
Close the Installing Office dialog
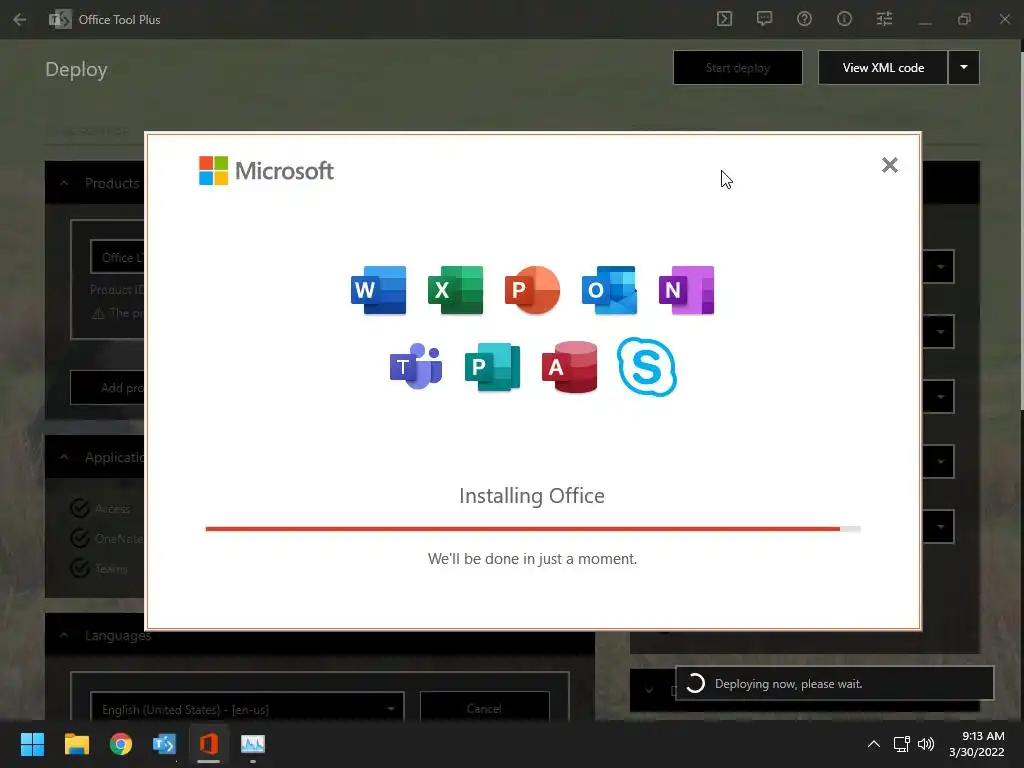click(889, 165)
